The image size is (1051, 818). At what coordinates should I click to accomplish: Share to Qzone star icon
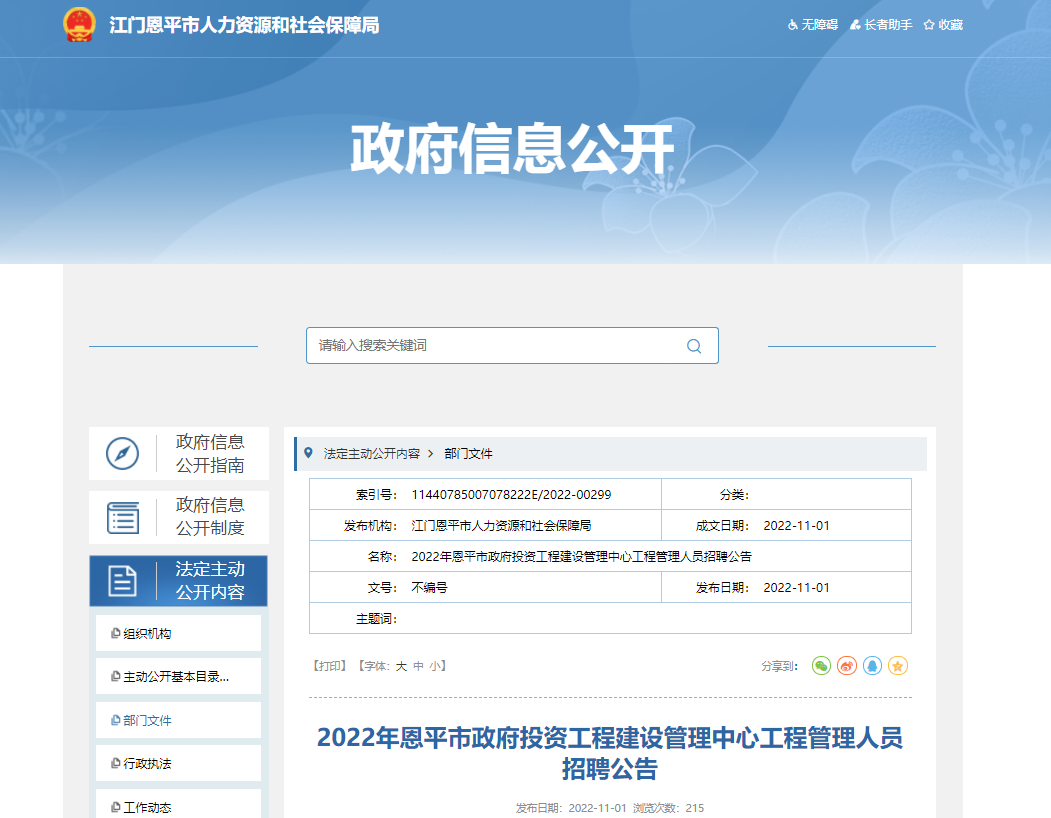(898, 666)
